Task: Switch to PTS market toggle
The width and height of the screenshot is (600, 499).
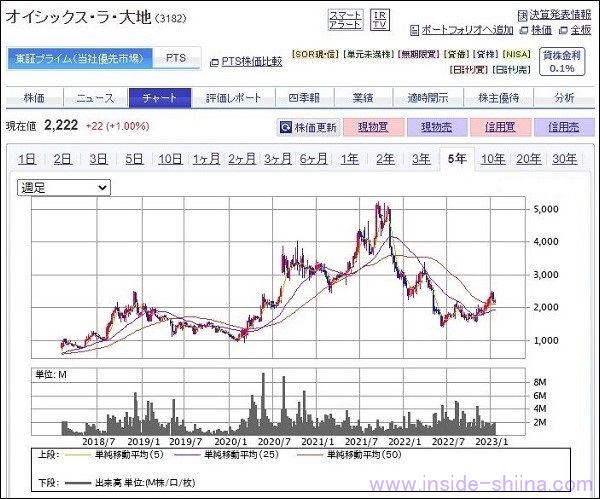Action: click(x=176, y=59)
